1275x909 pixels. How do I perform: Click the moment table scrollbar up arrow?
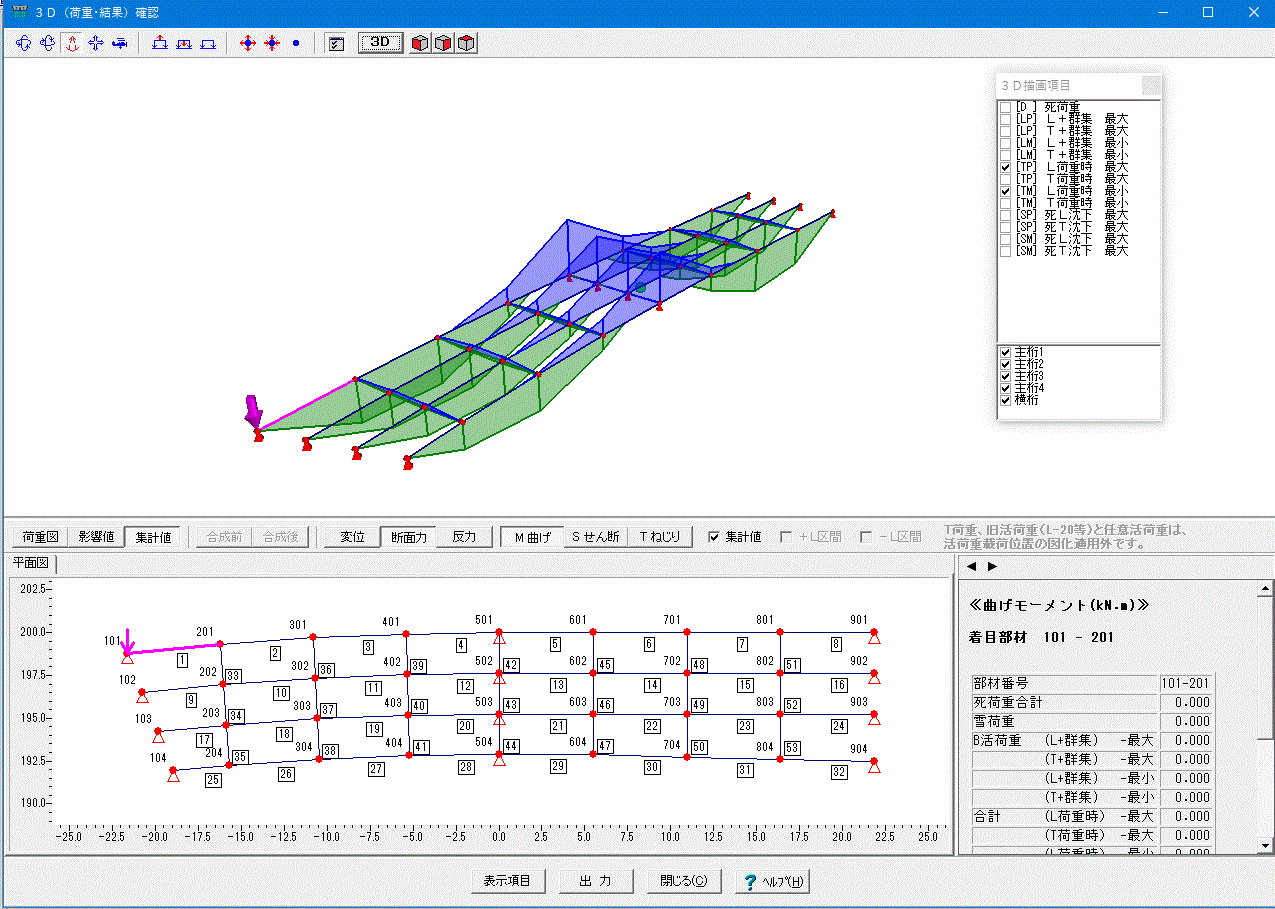1265,586
